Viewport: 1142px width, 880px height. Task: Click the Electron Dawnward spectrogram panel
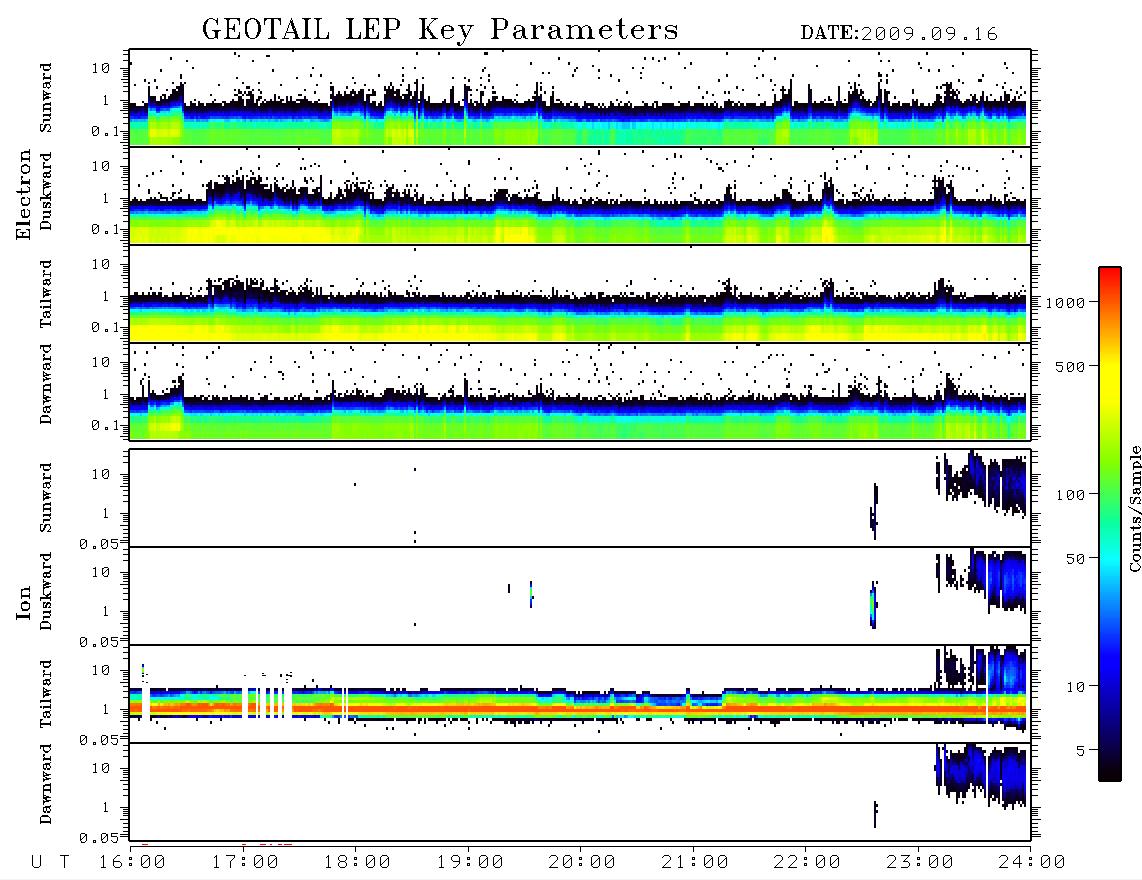(579, 392)
